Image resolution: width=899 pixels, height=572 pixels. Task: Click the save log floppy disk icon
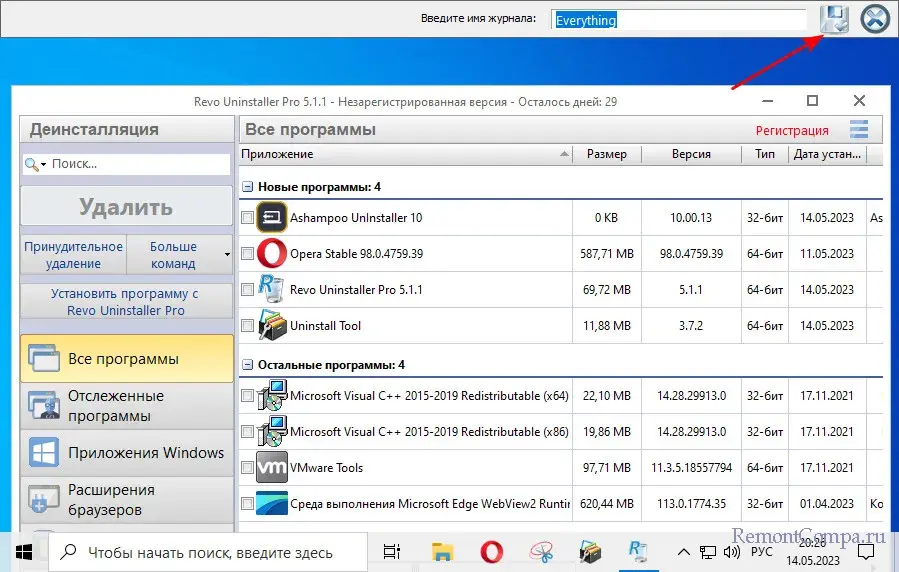click(x=834, y=19)
